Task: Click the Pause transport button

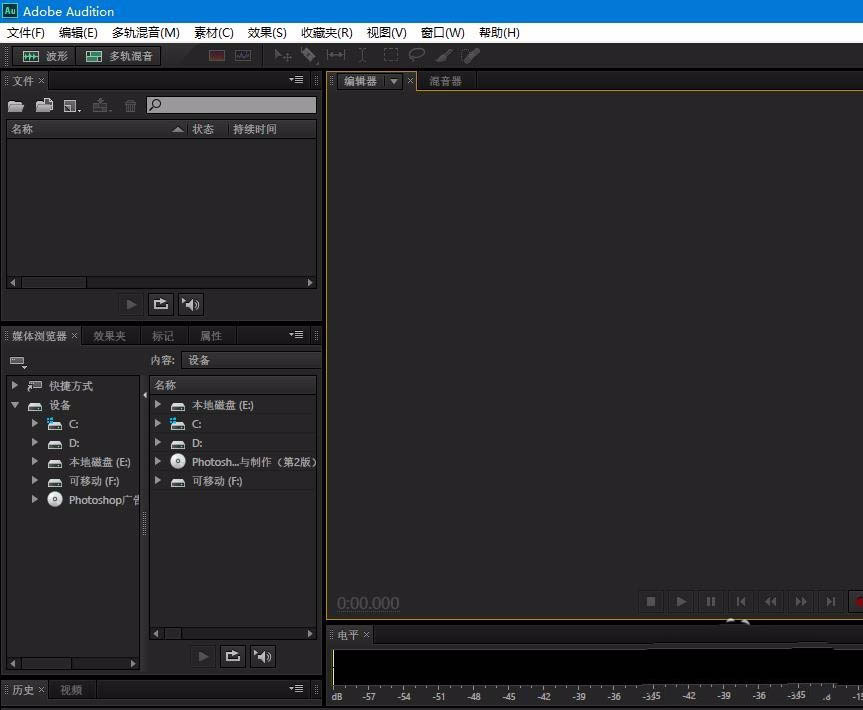Action: click(711, 602)
